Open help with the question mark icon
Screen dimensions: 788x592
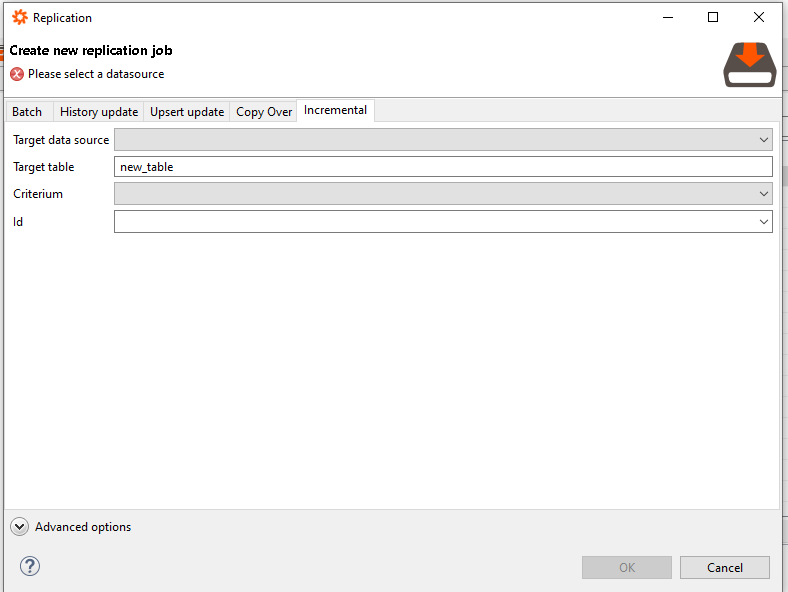click(29, 567)
